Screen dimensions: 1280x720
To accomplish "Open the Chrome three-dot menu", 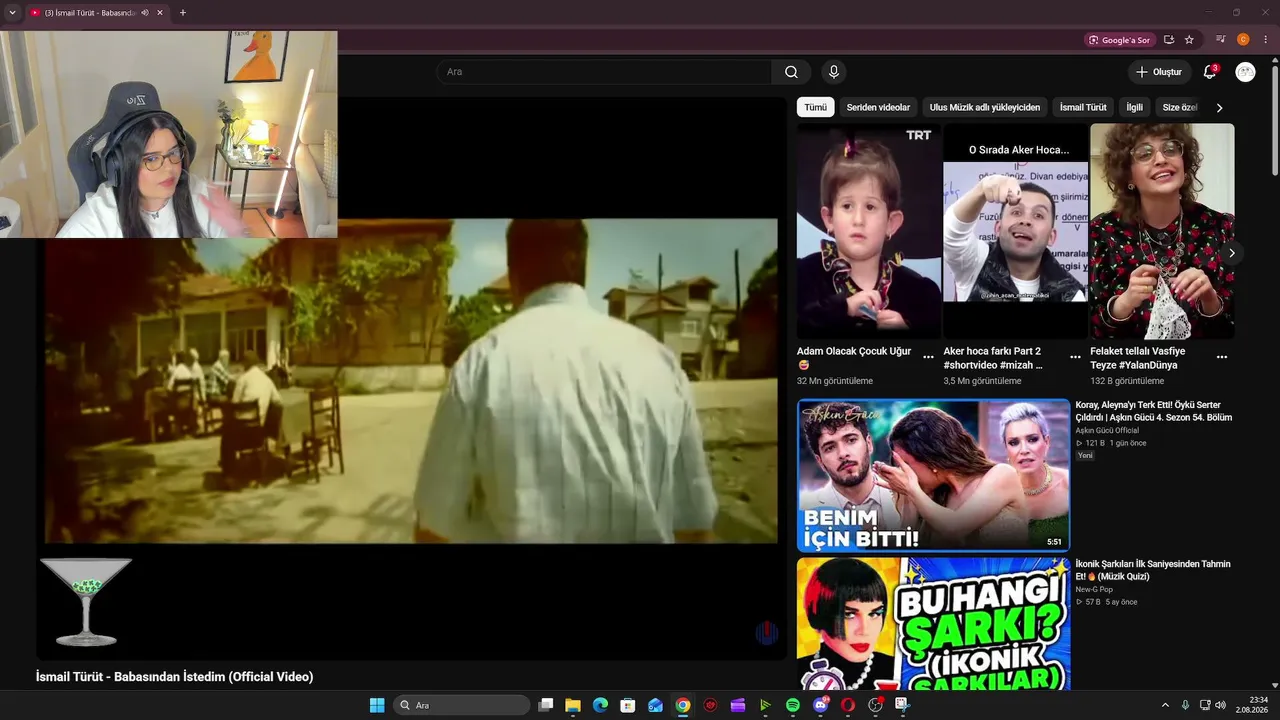I will pos(1265,40).
